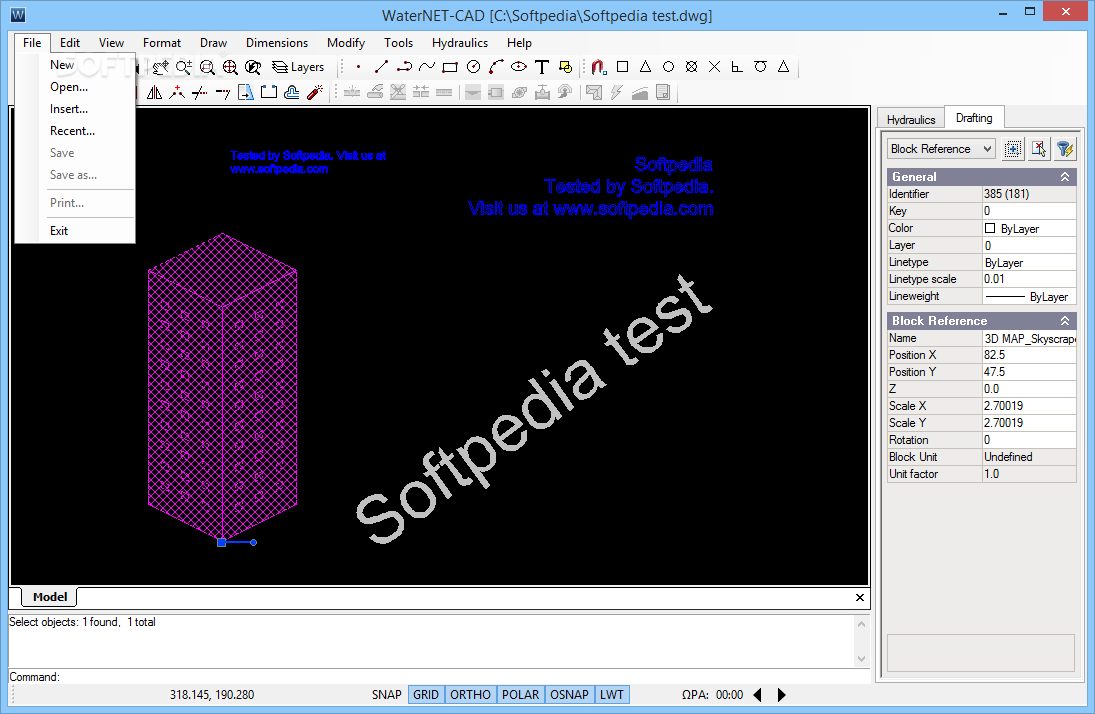Click the Stretch modify icon
Screen dimensions: 1095x714
tap(246, 92)
